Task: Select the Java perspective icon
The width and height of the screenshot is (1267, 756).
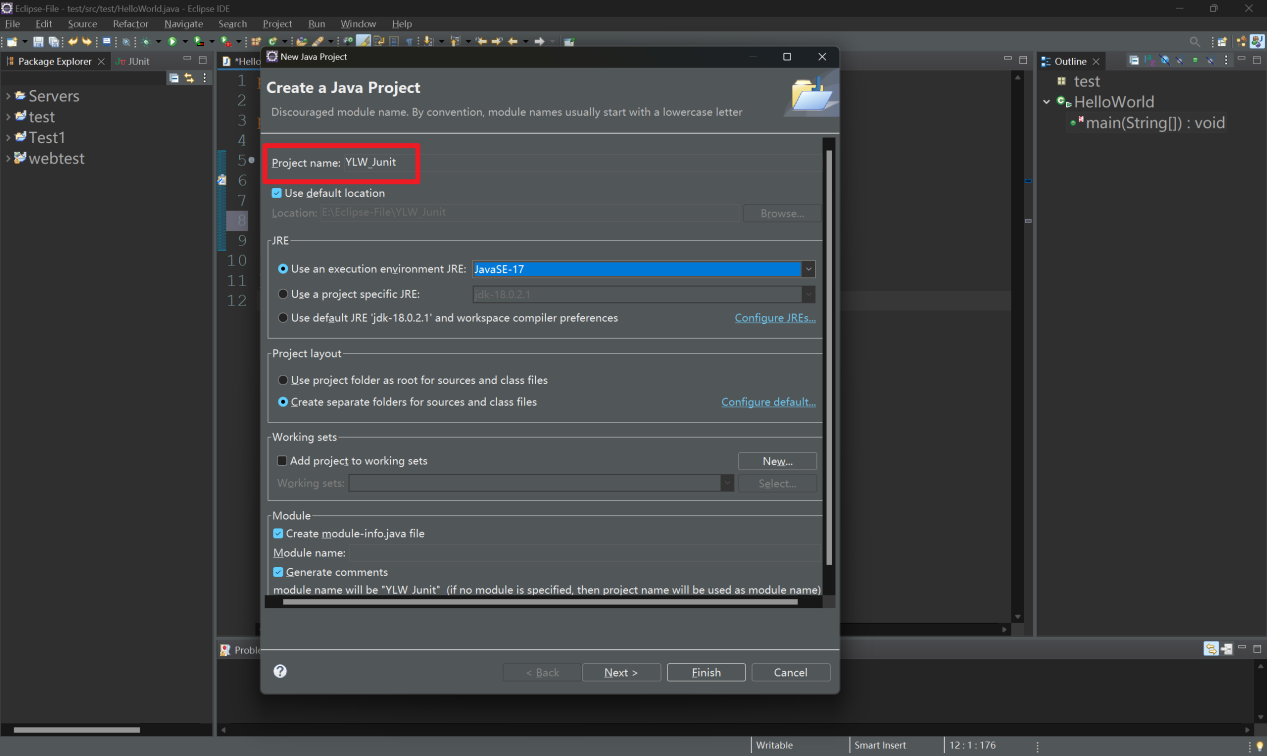Action: [1257, 42]
